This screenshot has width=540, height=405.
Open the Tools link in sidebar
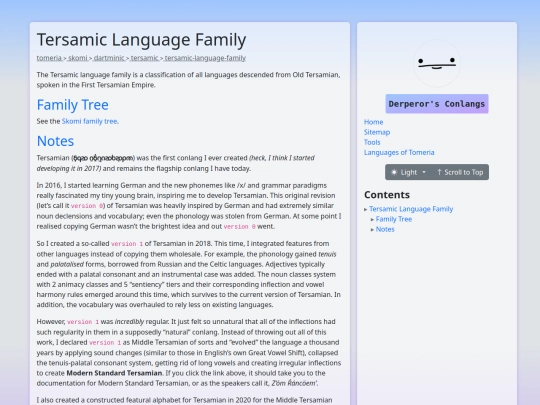pos(372,142)
